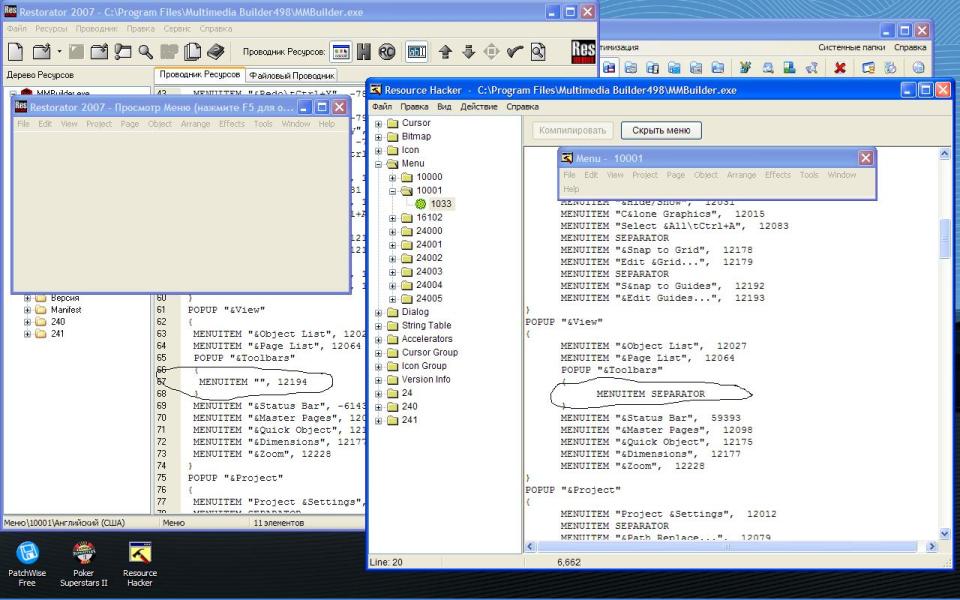Click the New file icon in Restorator toolbar

click(15, 52)
